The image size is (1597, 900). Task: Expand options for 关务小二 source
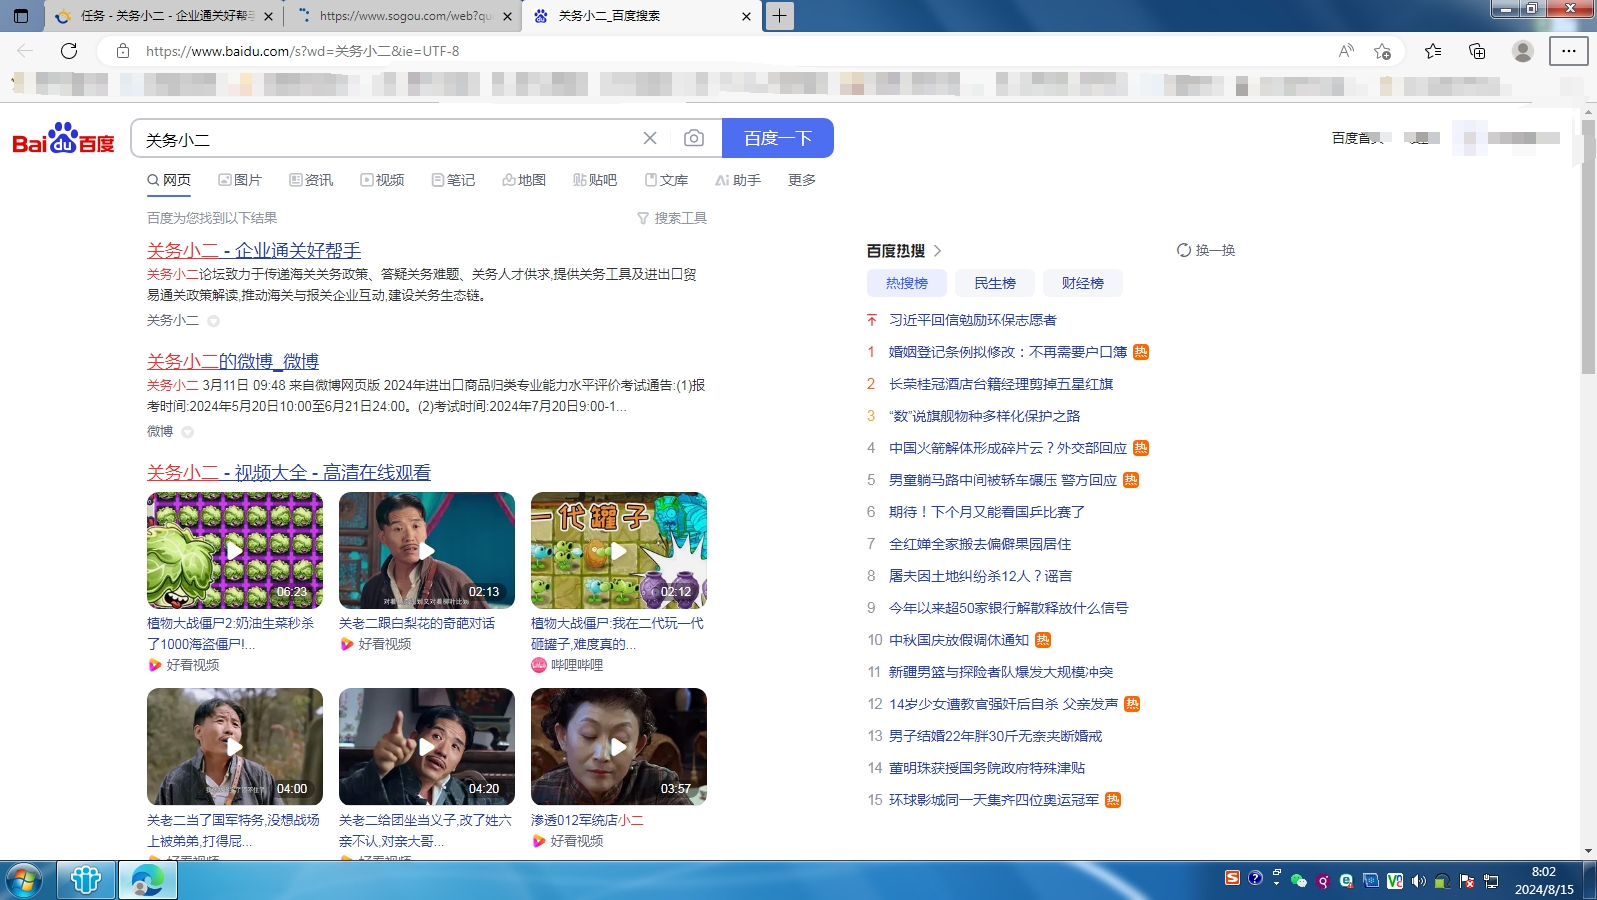(x=213, y=321)
